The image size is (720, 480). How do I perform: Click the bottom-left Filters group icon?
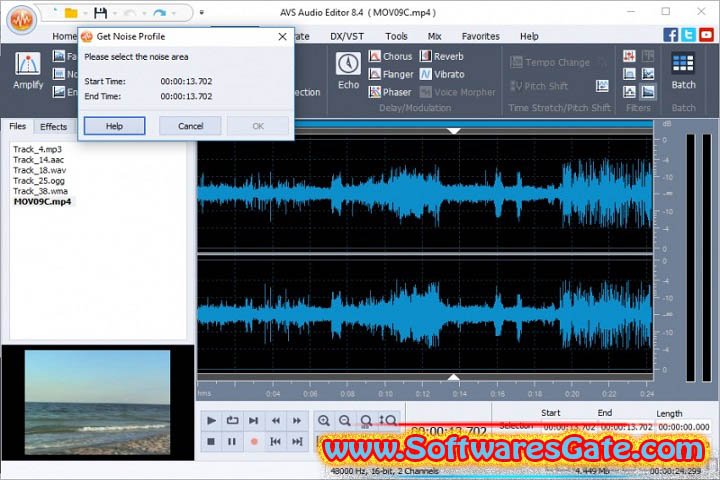click(629, 92)
